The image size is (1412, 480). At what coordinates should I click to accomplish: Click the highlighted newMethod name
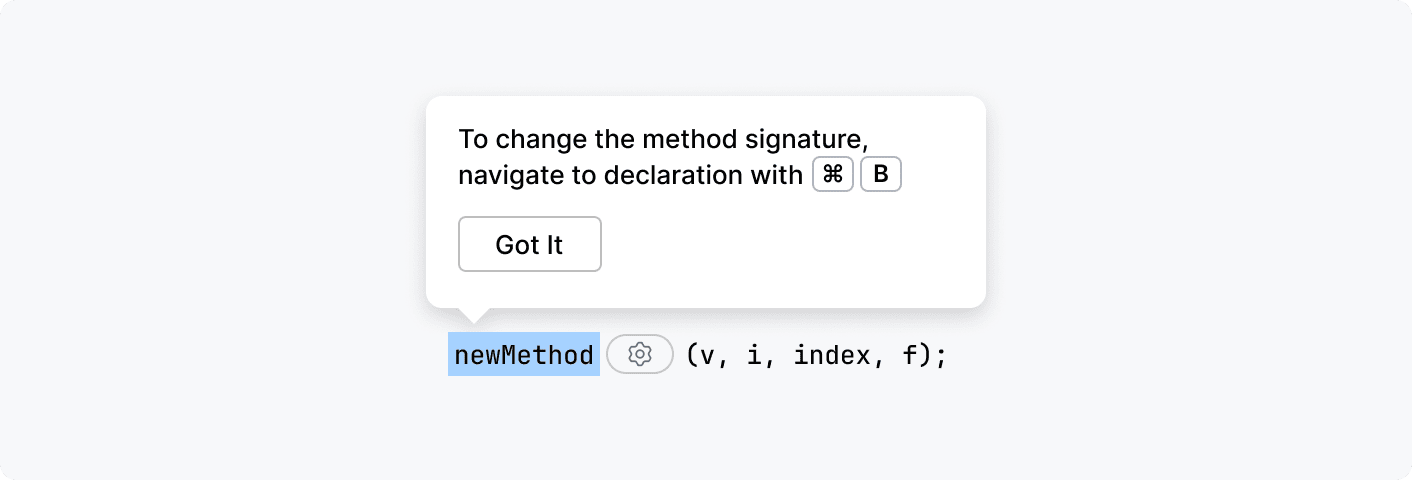pyautogui.click(x=524, y=354)
